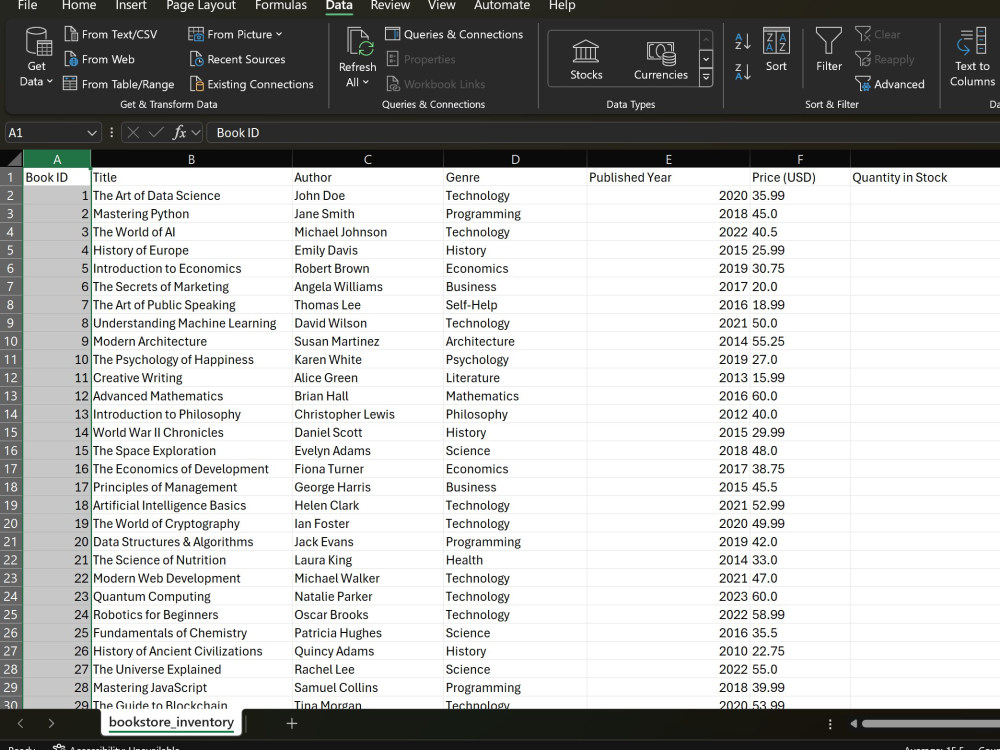Convert to Stocks data type
The image size is (1000, 750).
pyautogui.click(x=586, y=59)
